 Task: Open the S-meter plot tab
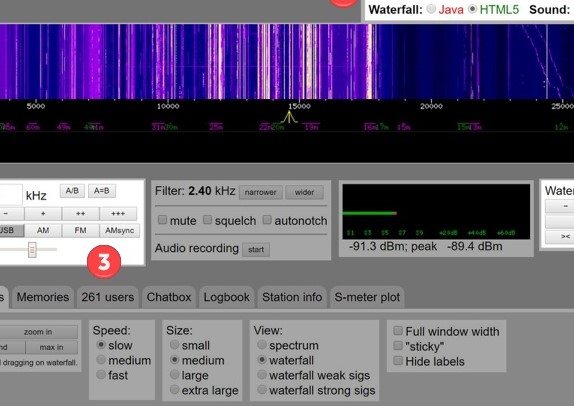(x=367, y=297)
